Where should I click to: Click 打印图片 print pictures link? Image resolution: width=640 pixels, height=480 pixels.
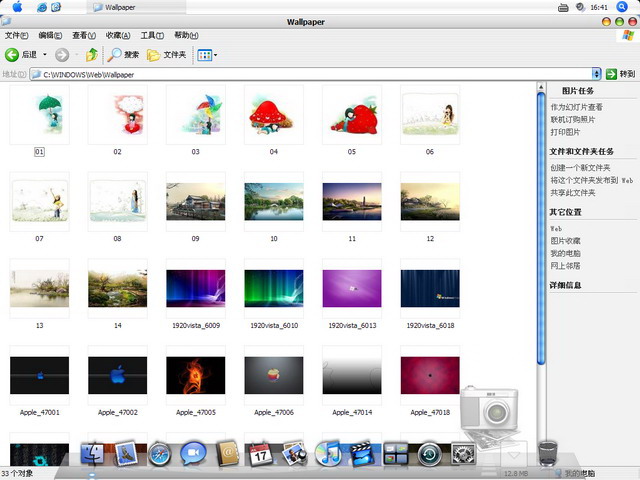click(x=565, y=131)
